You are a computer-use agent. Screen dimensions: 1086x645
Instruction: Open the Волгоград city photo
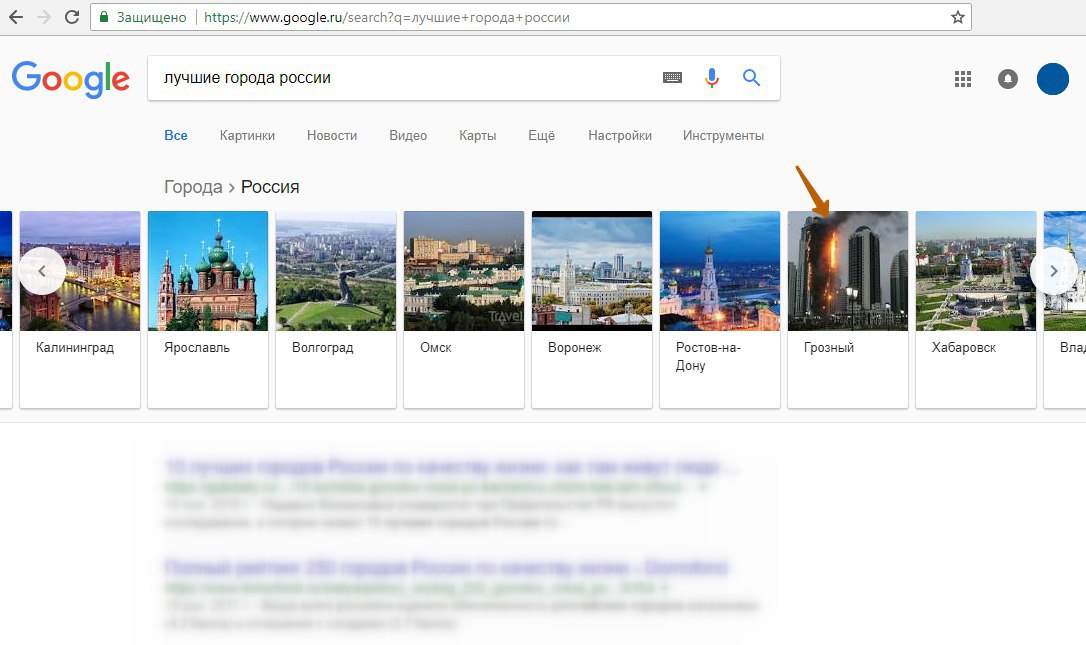[x=336, y=271]
